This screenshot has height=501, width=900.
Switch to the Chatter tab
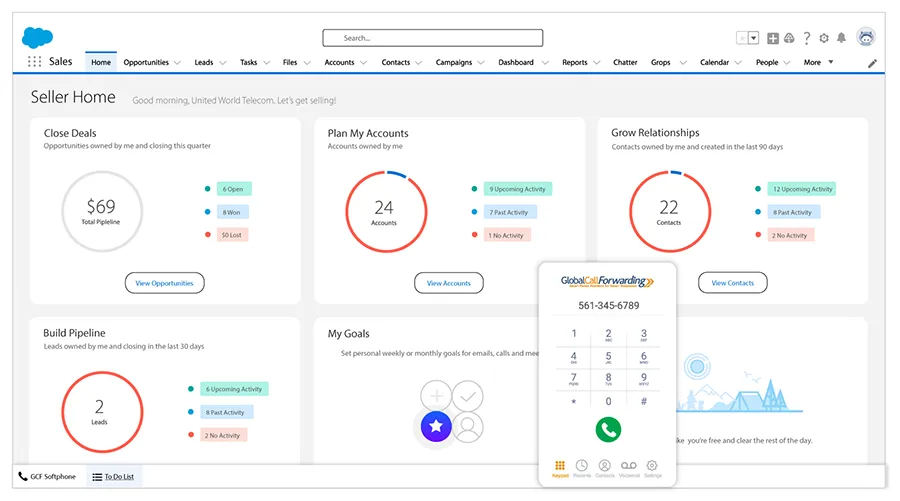pos(625,62)
